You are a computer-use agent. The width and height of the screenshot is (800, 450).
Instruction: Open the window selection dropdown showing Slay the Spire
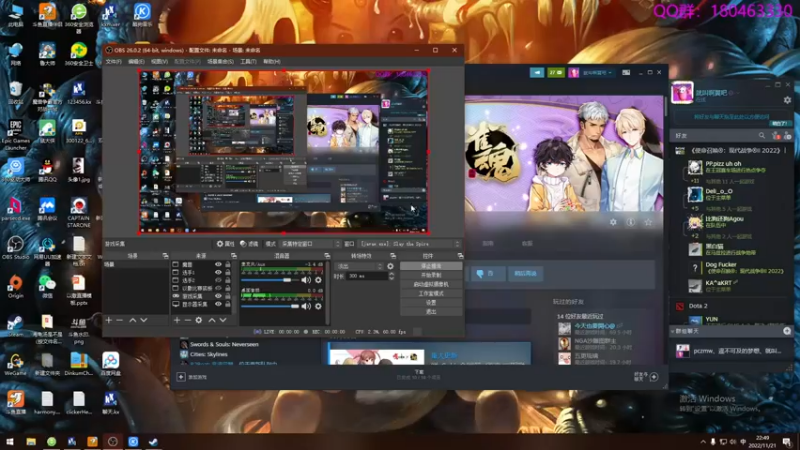click(x=410, y=244)
